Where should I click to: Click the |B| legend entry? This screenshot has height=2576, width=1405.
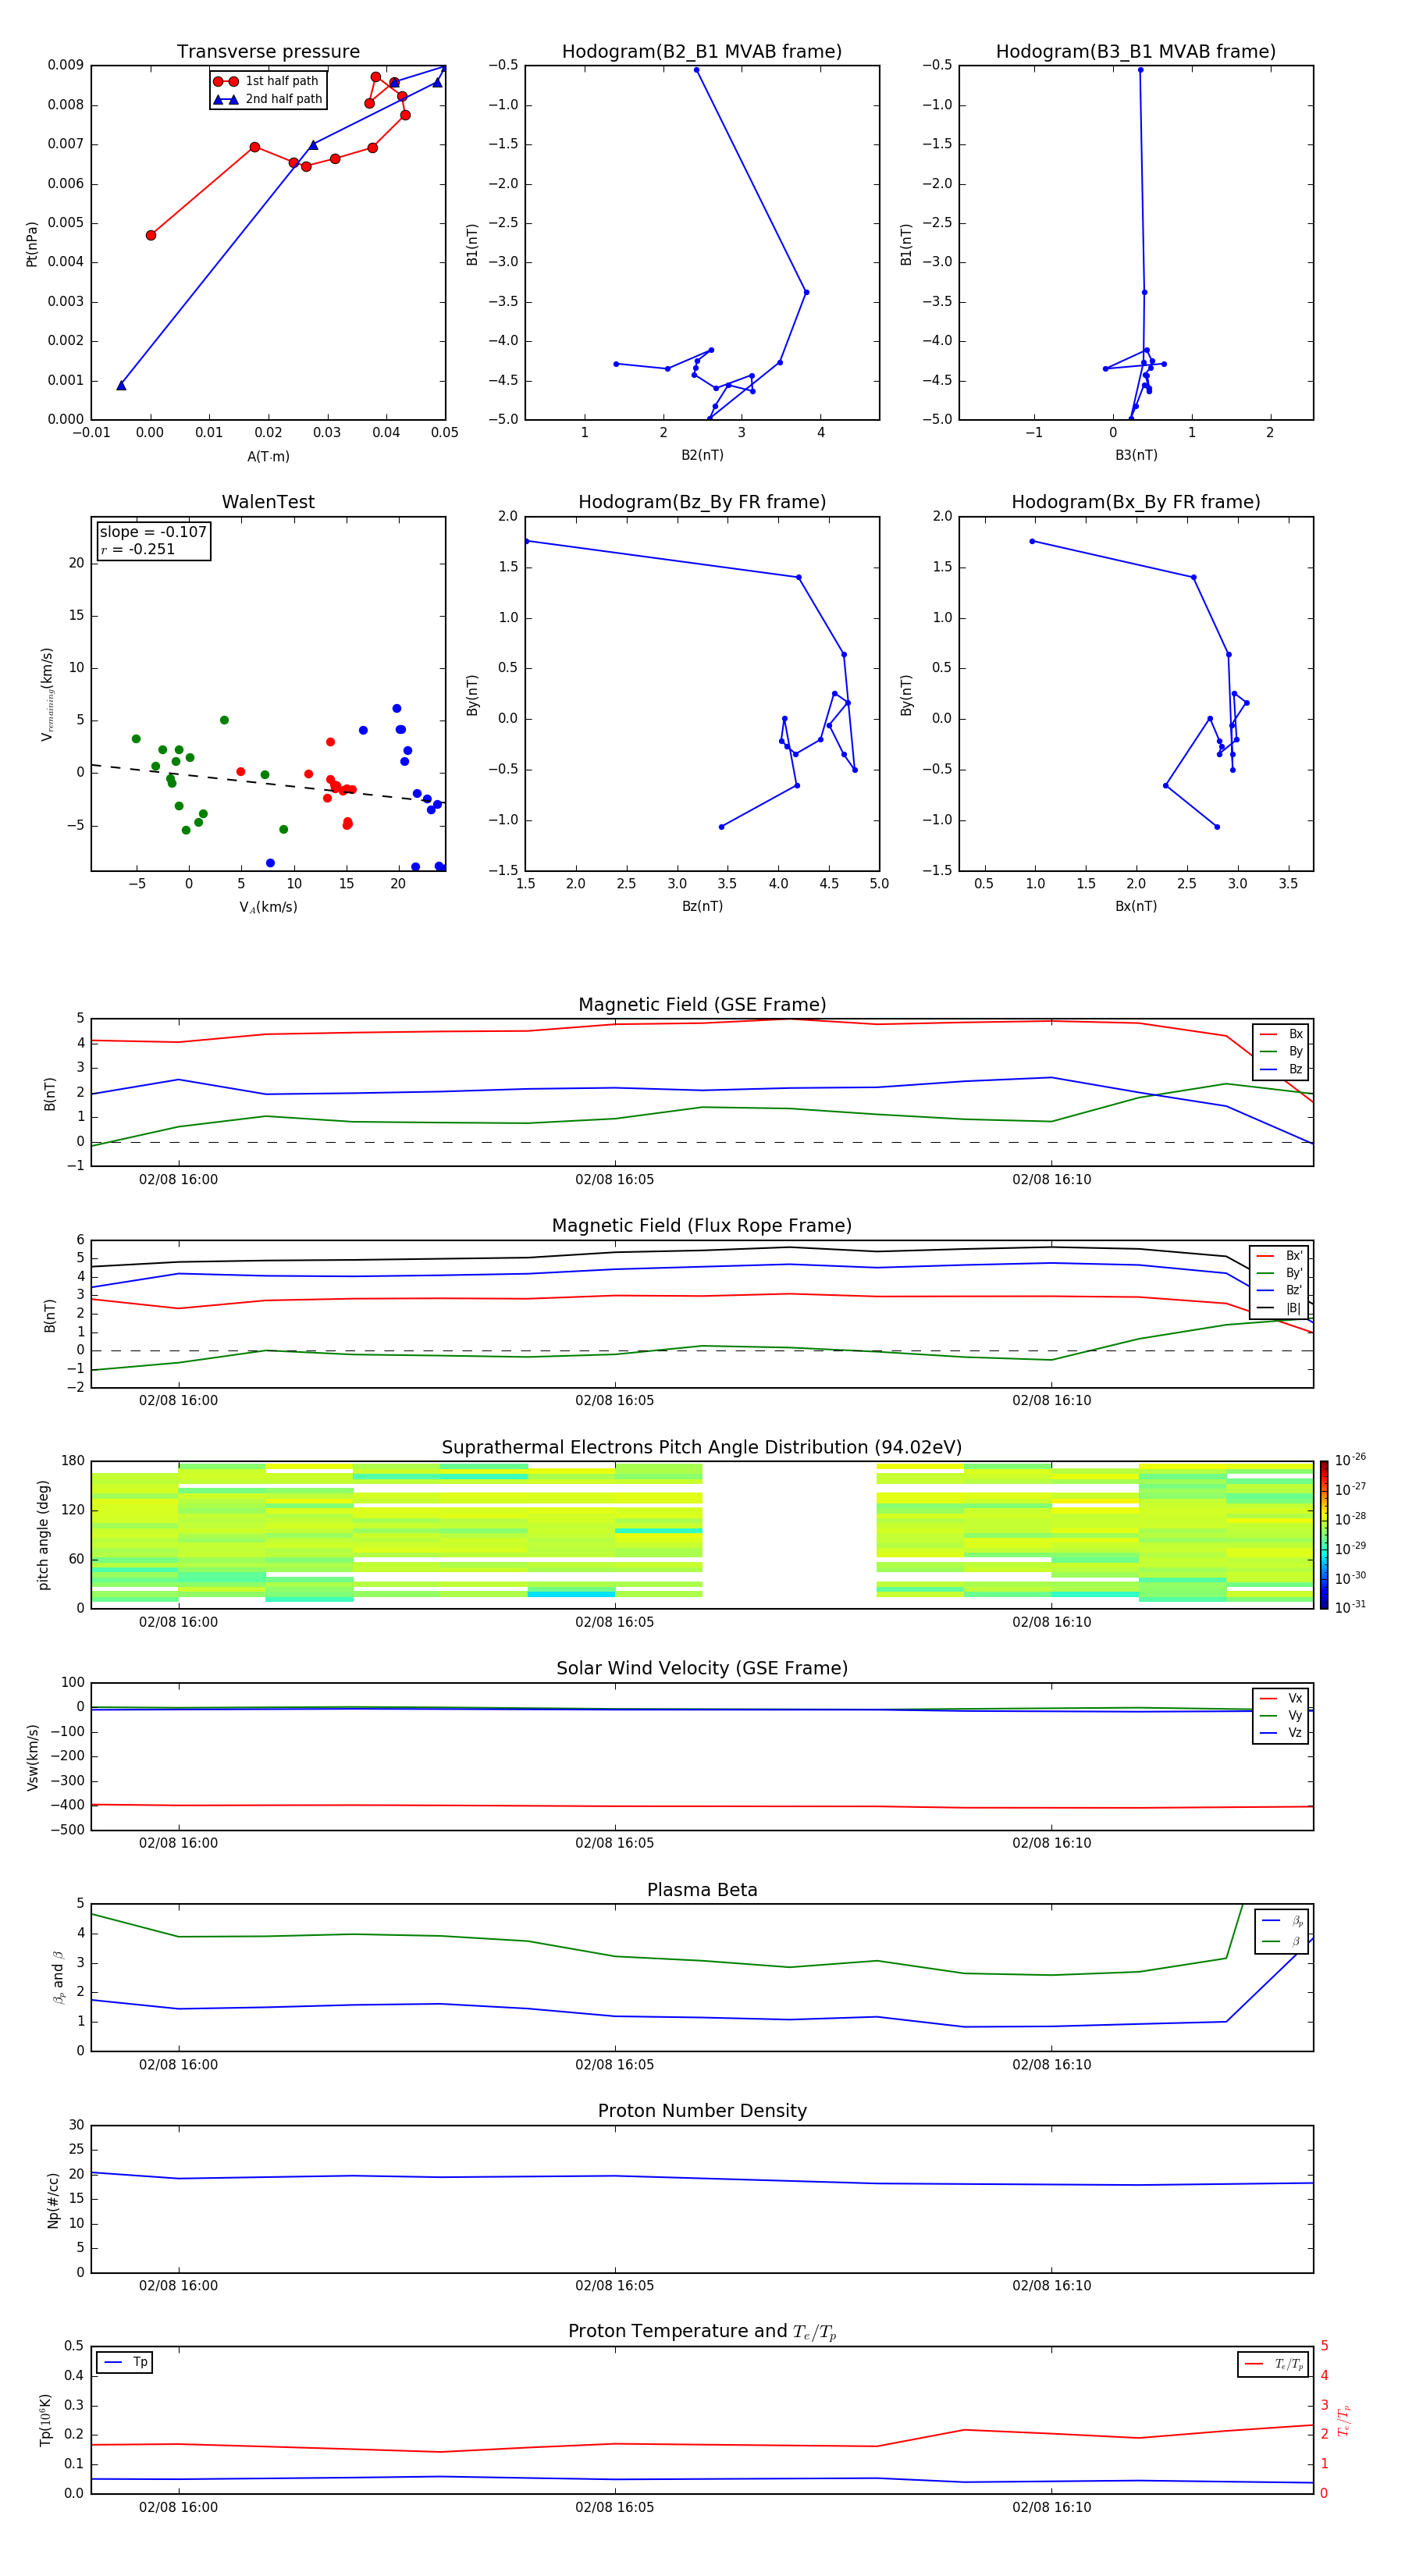(x=1280, y=1308)
